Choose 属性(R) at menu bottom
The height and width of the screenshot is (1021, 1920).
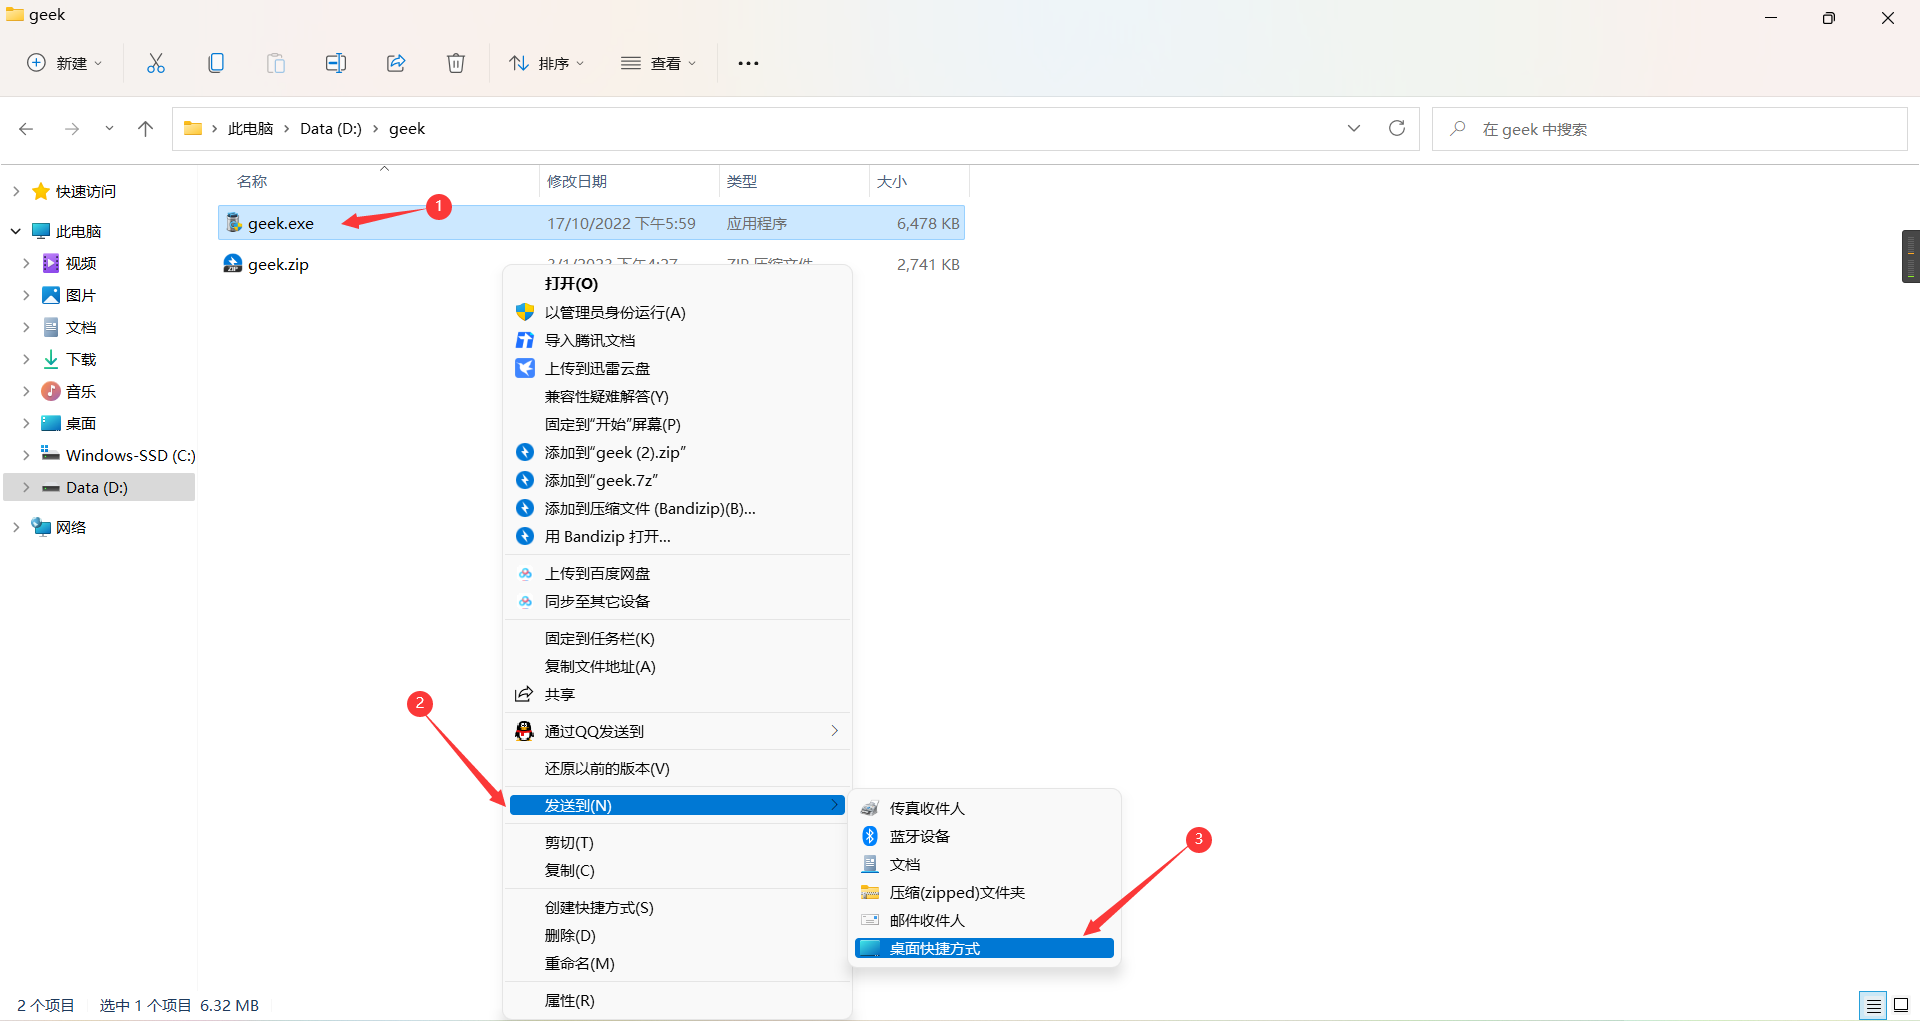coord(677,1000)
